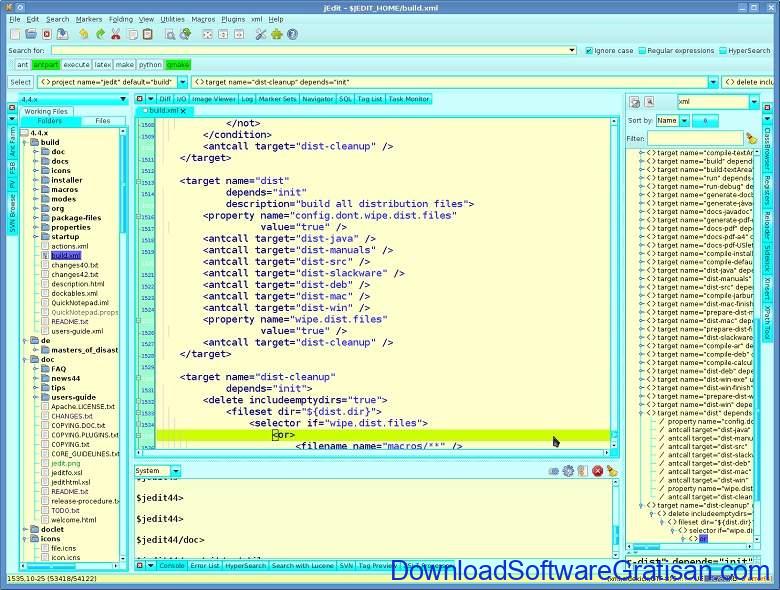780x590 pixels.
Task: Click the magnifier icon in the structure panel
Action: (649, 102)
